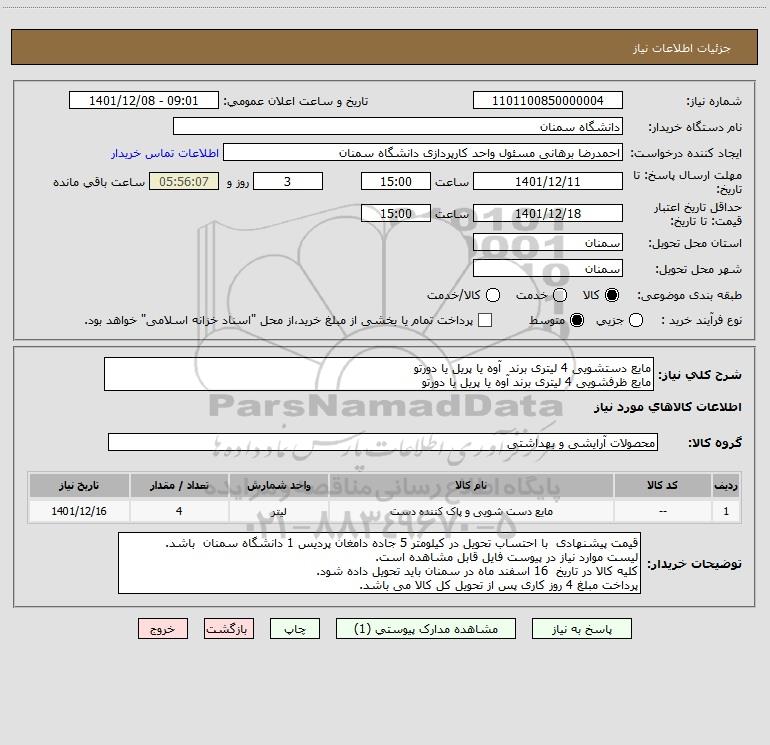Click the buyer notes text area
The image size is (770, 745).
pyautogui.click(x=379, y=563)
